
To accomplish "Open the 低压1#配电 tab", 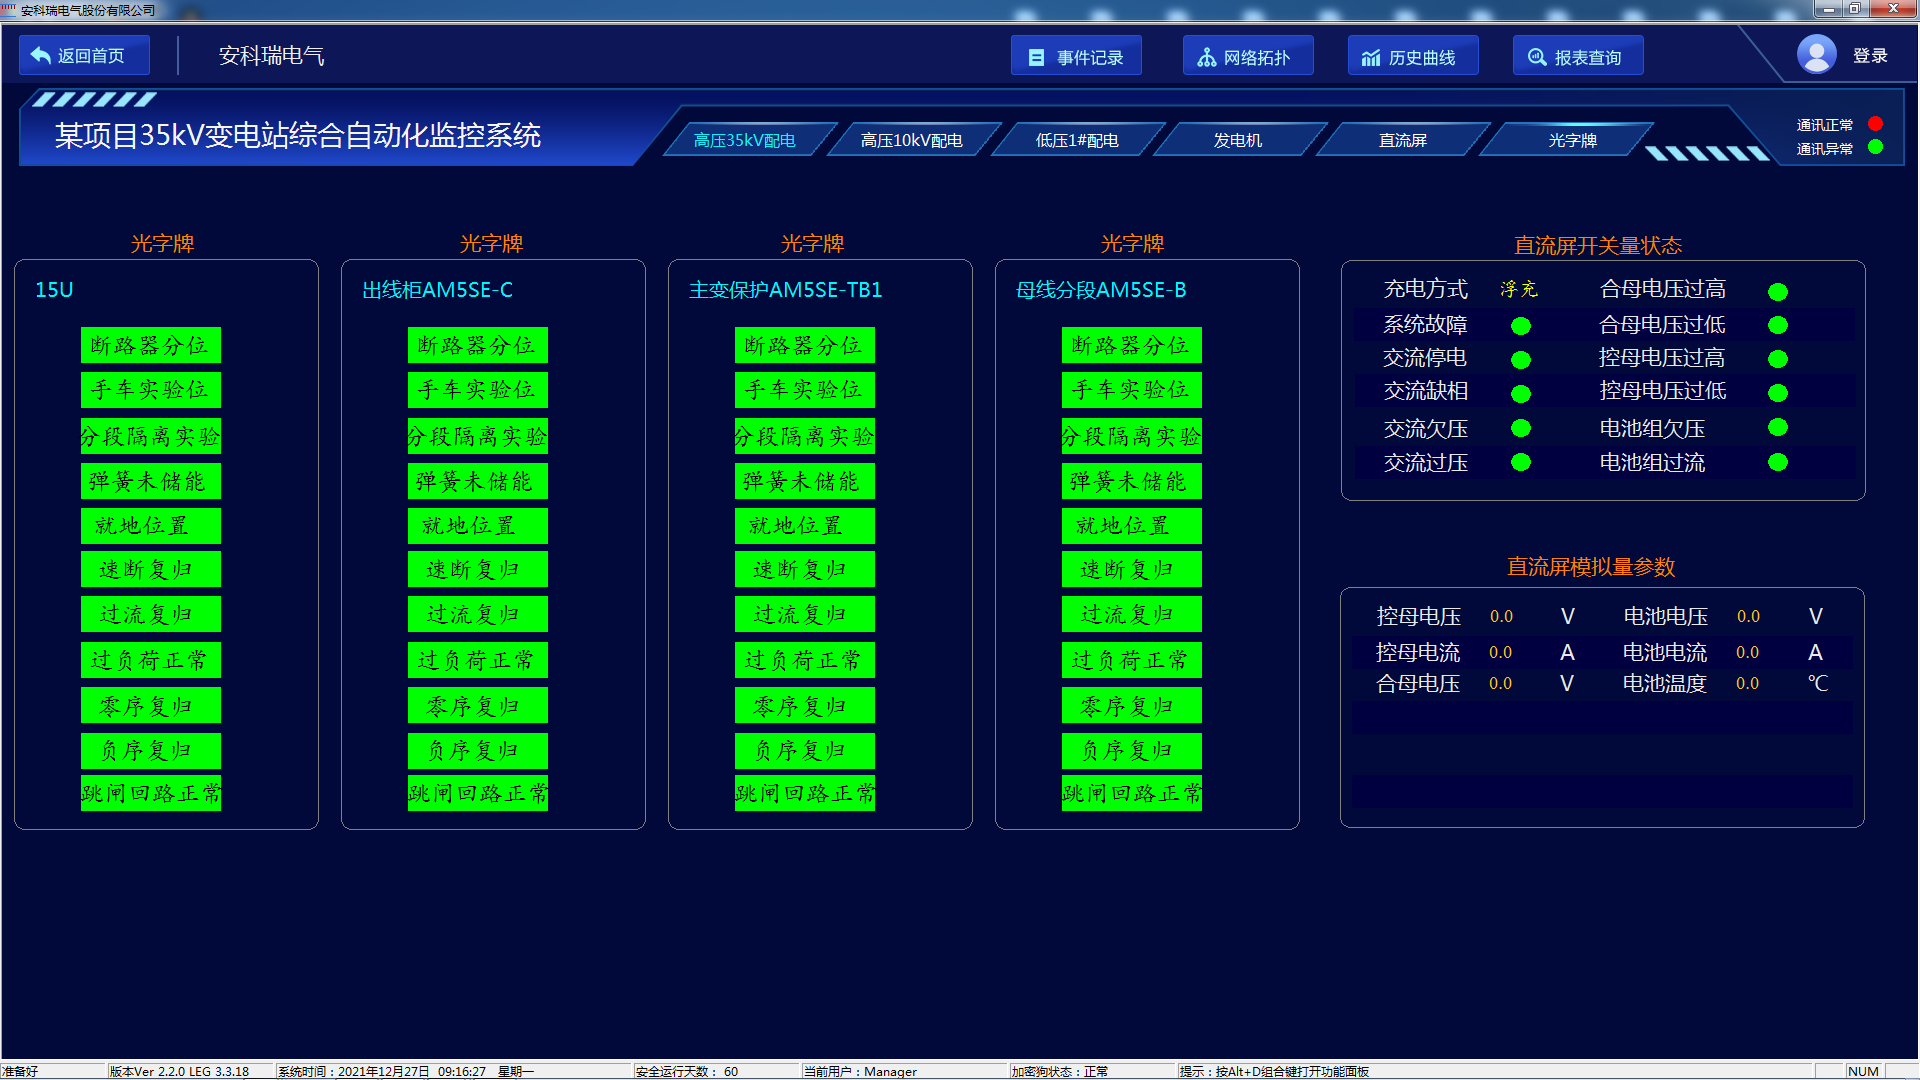I will [1077, 140].
